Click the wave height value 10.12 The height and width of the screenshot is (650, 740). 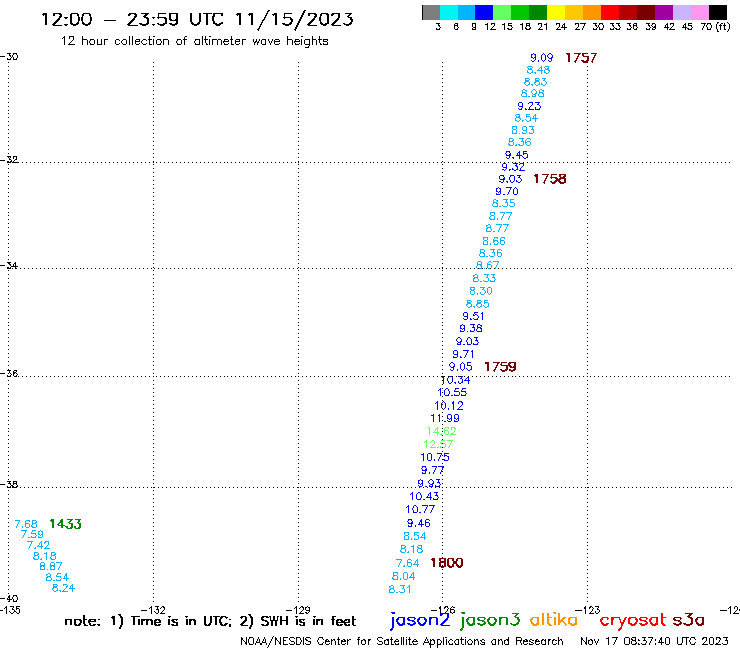[x=449, y=405]
